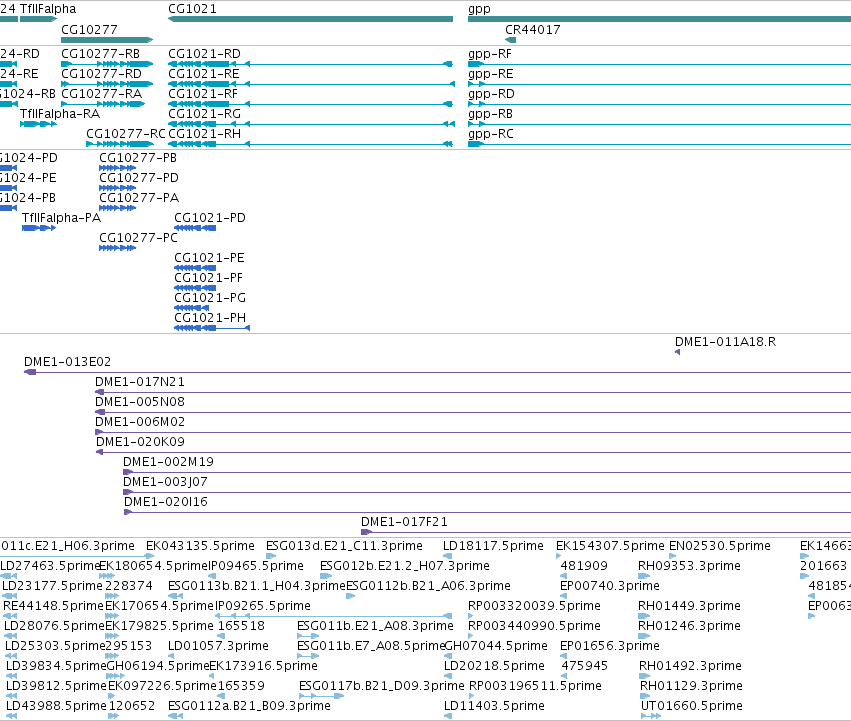Select the DME1-013E02 clone
The image size is (851, 721).
(x=437, y=372)
